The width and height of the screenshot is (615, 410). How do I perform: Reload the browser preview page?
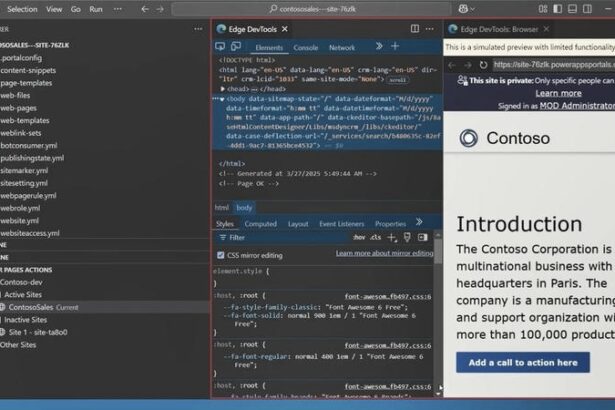coord(483,65)
